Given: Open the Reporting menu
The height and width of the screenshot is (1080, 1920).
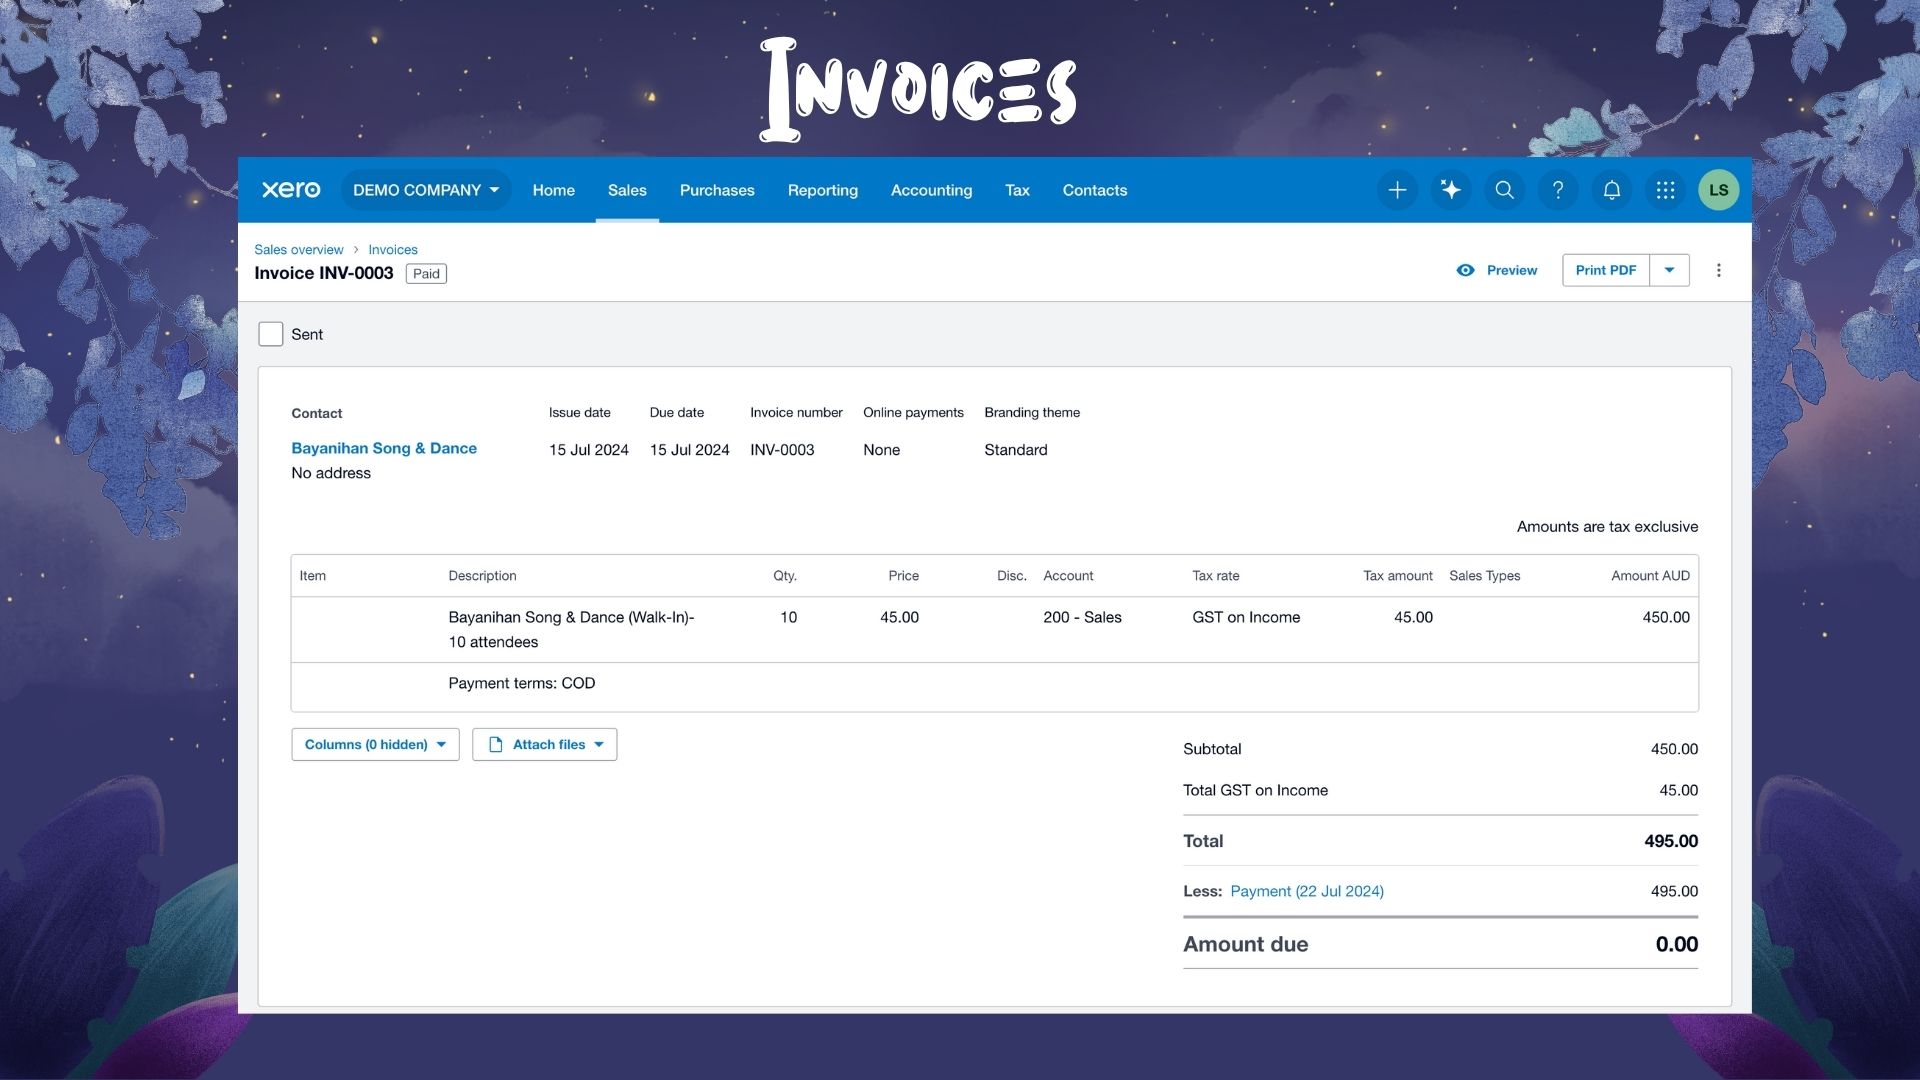Looking at the screenshot, I should [822, 190].
